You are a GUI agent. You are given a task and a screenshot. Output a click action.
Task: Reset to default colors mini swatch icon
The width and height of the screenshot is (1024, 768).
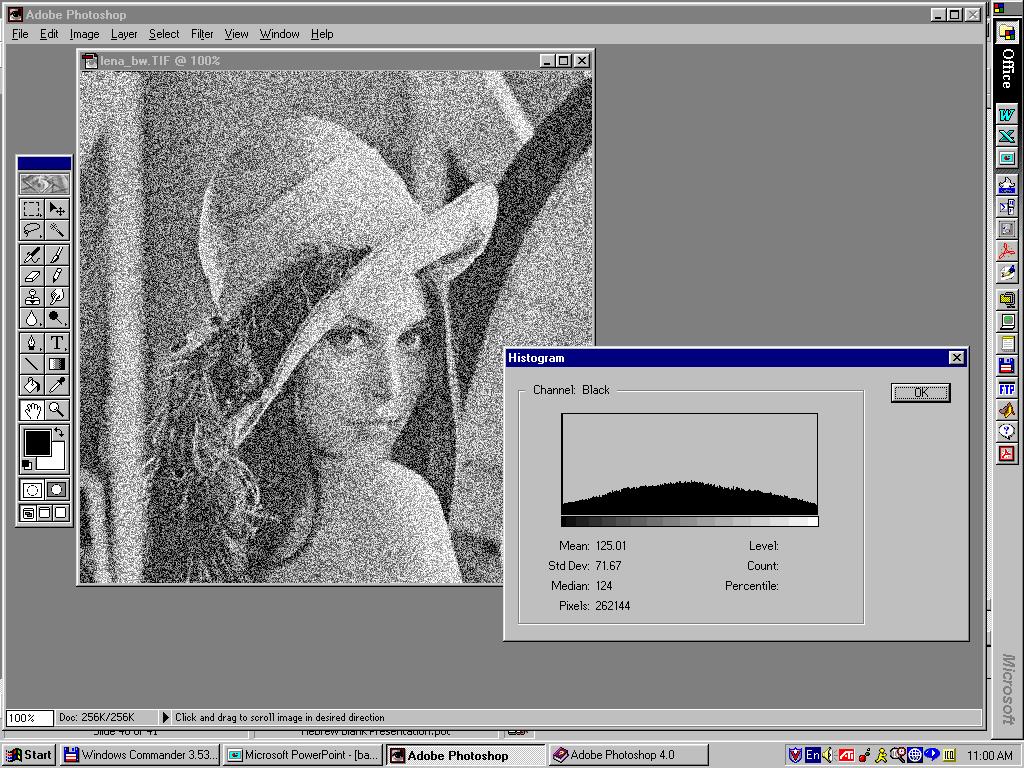tap(27, 465)
